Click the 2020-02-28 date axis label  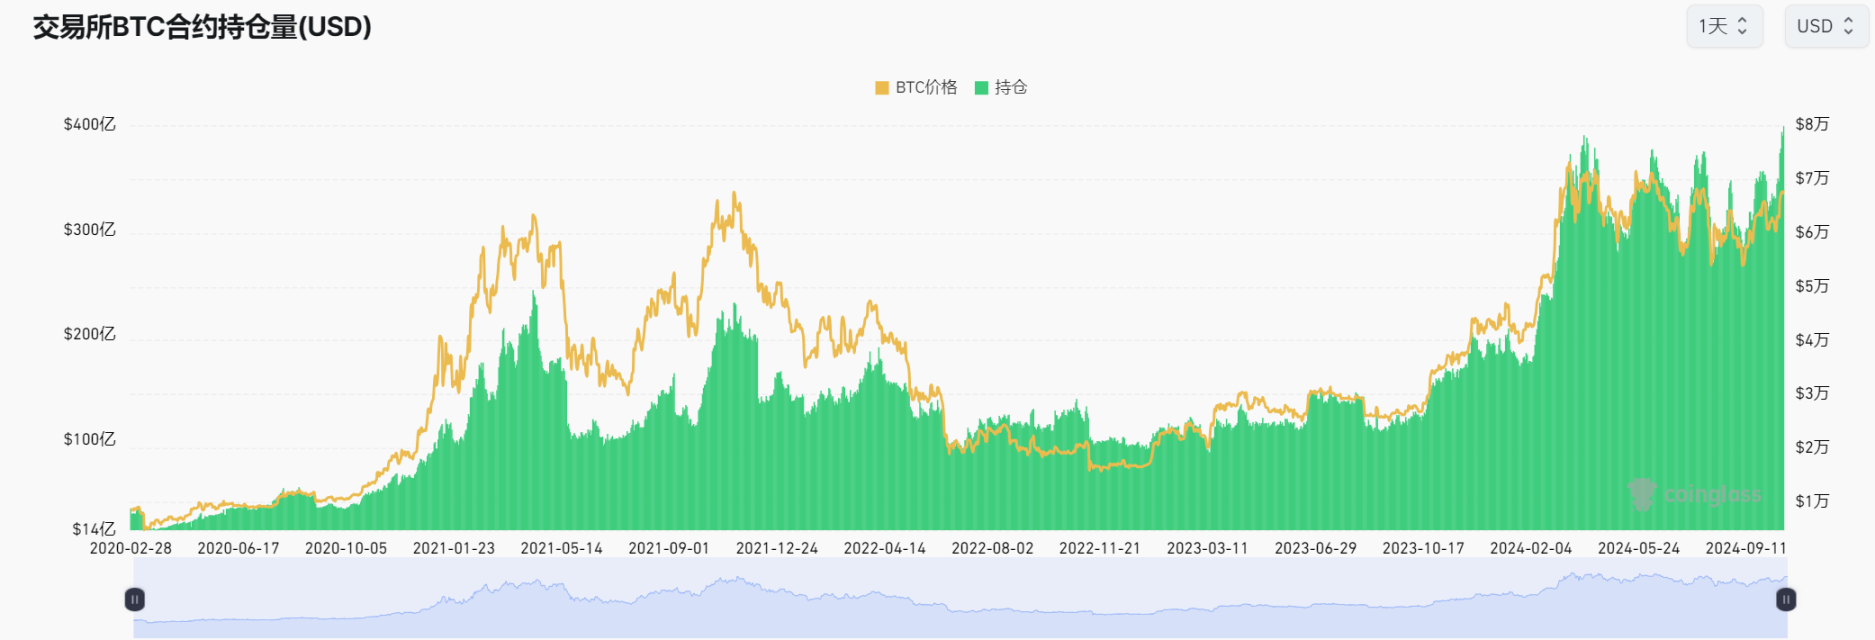tap(131, 548)
